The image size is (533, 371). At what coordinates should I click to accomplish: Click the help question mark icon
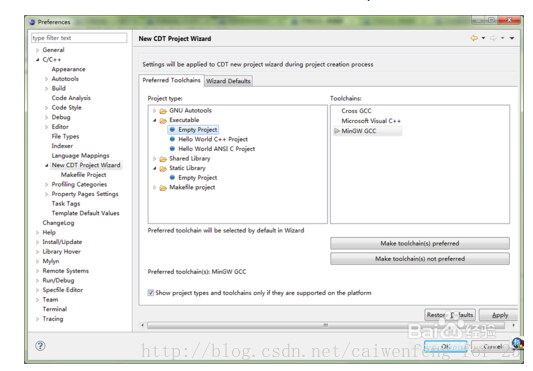[40, 346]
